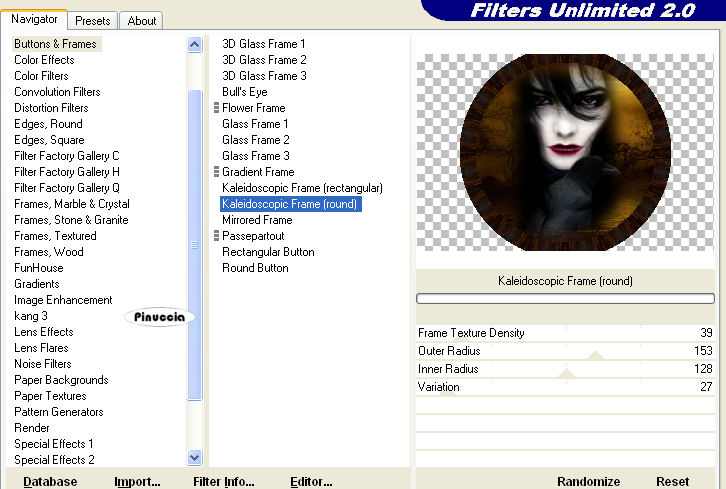Click the category list scrollbar thumb
Viewport: 726px width, 489px height.
coord(195,245)
